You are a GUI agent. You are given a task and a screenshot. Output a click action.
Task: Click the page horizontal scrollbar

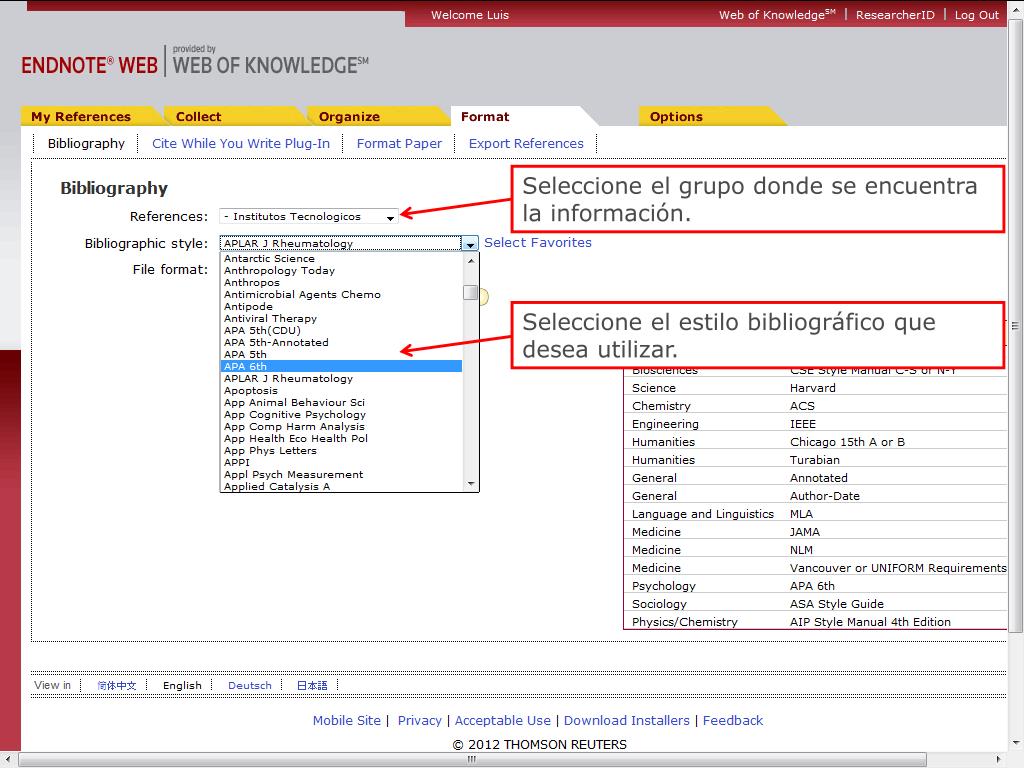coord(472,760)
